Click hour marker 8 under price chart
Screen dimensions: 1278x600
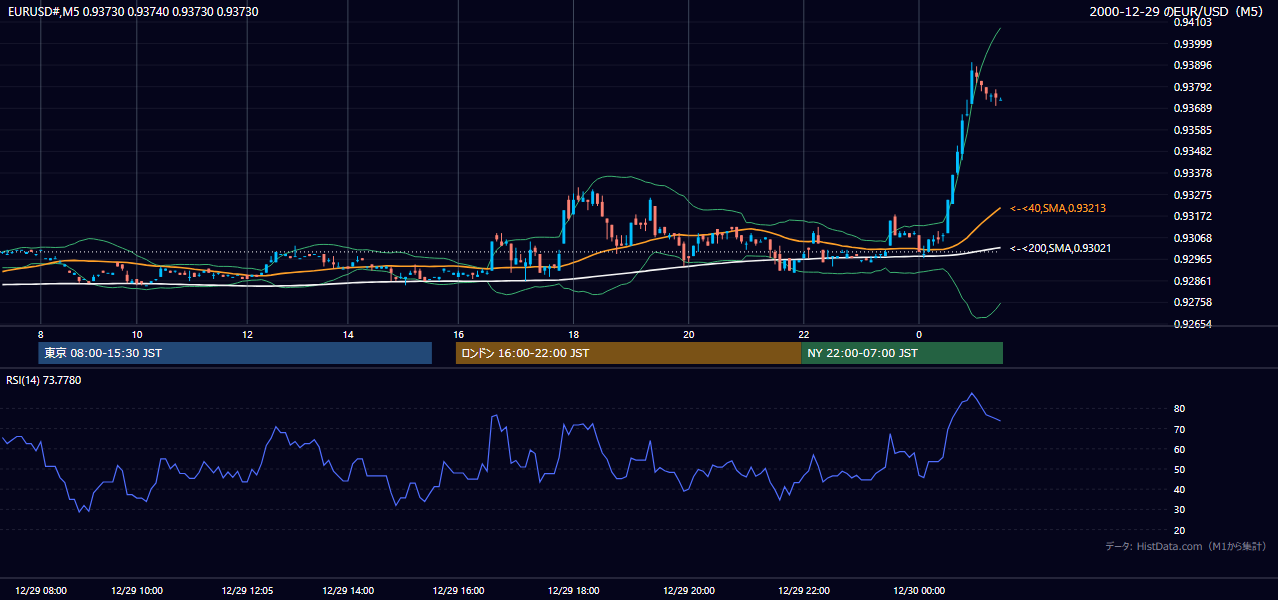(x=41, y=334)
